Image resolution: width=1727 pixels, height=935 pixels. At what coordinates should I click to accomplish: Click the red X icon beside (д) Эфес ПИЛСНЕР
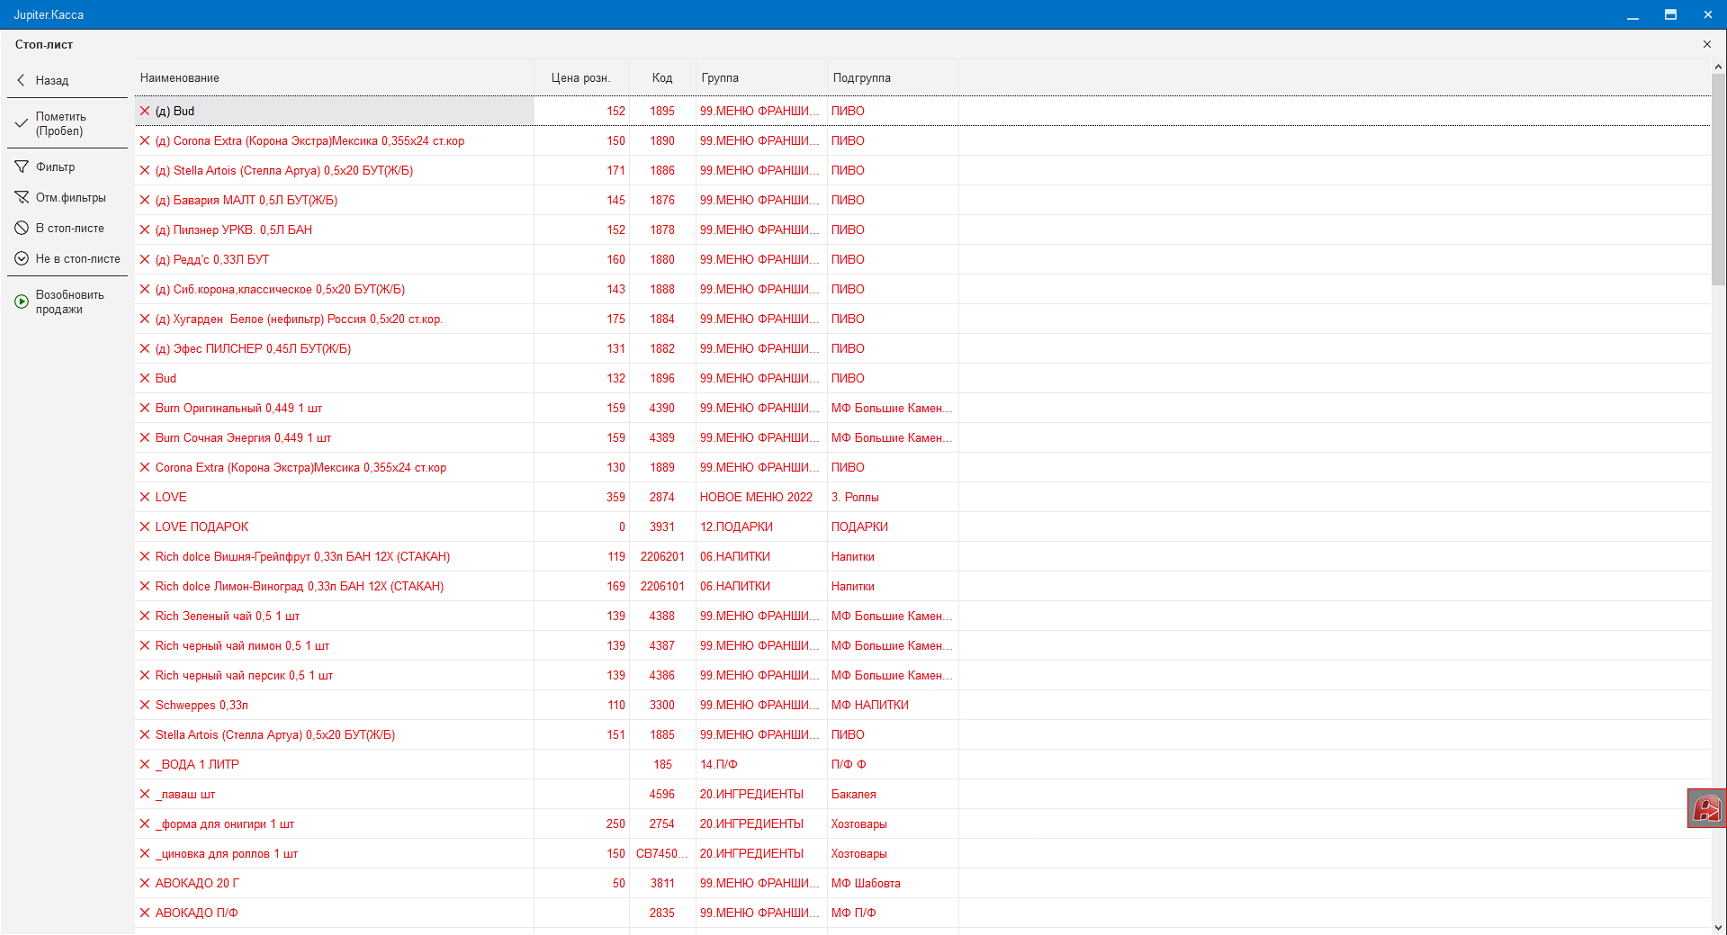145,349
